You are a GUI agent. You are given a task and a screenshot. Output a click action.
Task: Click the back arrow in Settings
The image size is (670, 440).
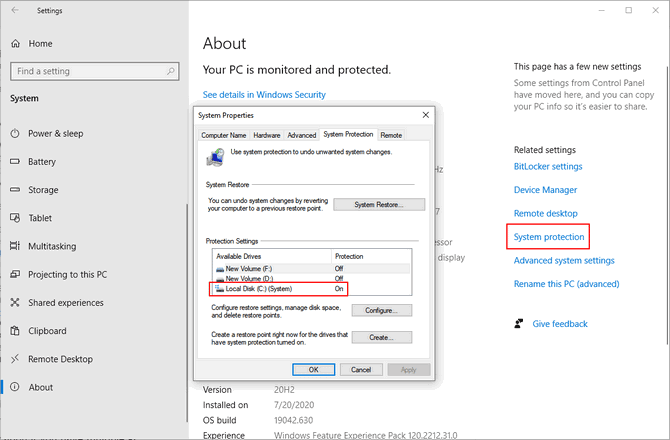pos(15,10)
